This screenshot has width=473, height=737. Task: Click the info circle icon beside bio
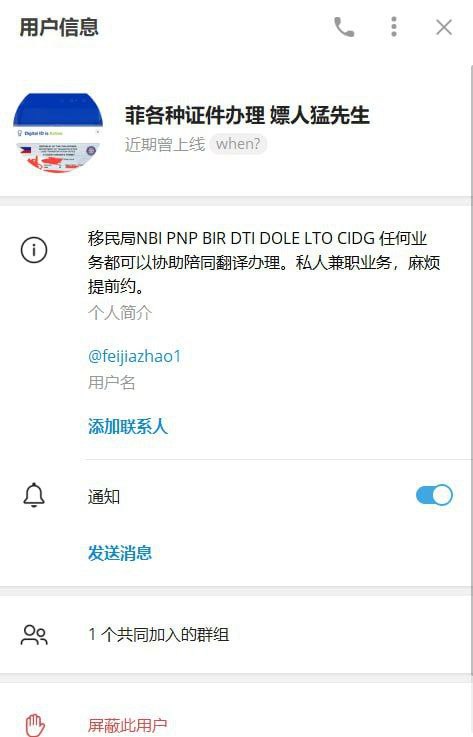point(34,250)
